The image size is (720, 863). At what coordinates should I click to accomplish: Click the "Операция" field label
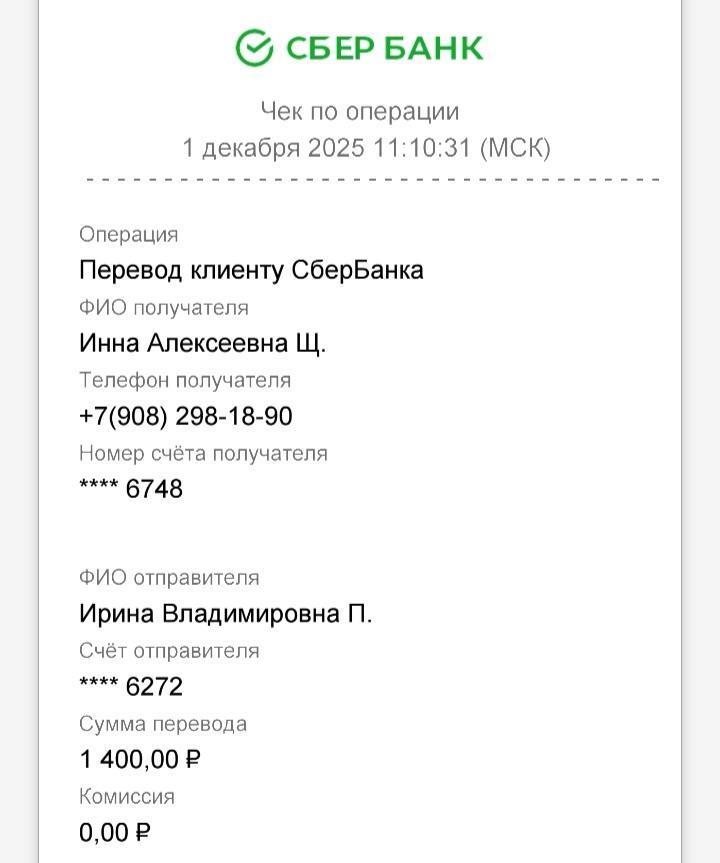[x=129, y=234]
